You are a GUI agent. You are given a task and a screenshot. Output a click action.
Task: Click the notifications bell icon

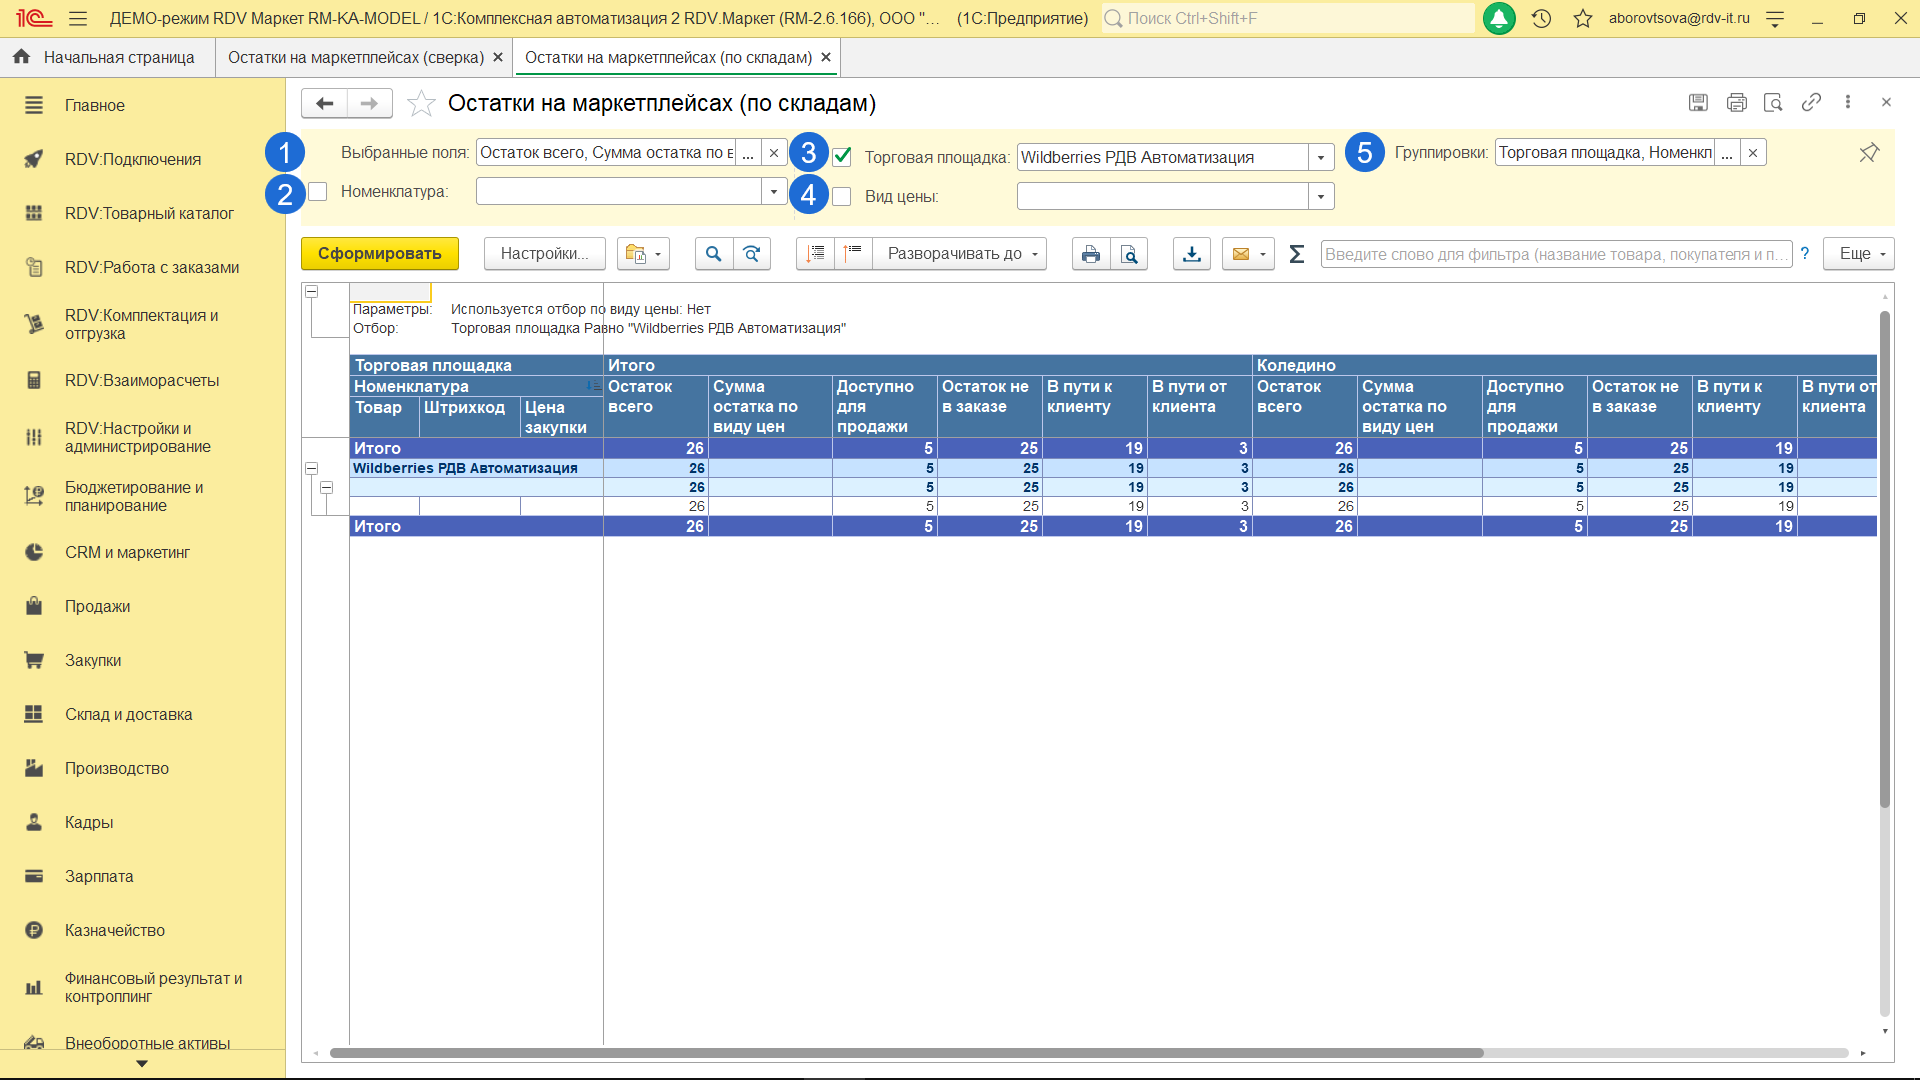point(1498,18)
